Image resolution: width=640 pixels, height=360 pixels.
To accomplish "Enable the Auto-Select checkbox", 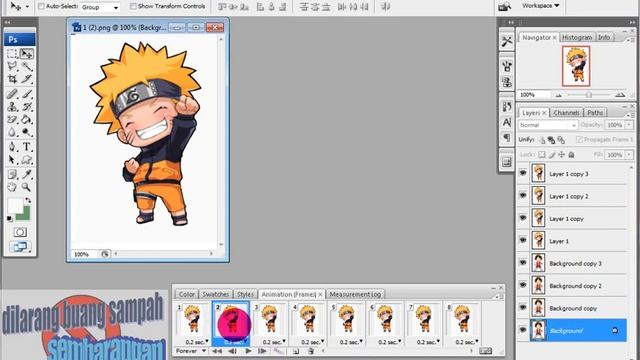I will pos(41,6).
